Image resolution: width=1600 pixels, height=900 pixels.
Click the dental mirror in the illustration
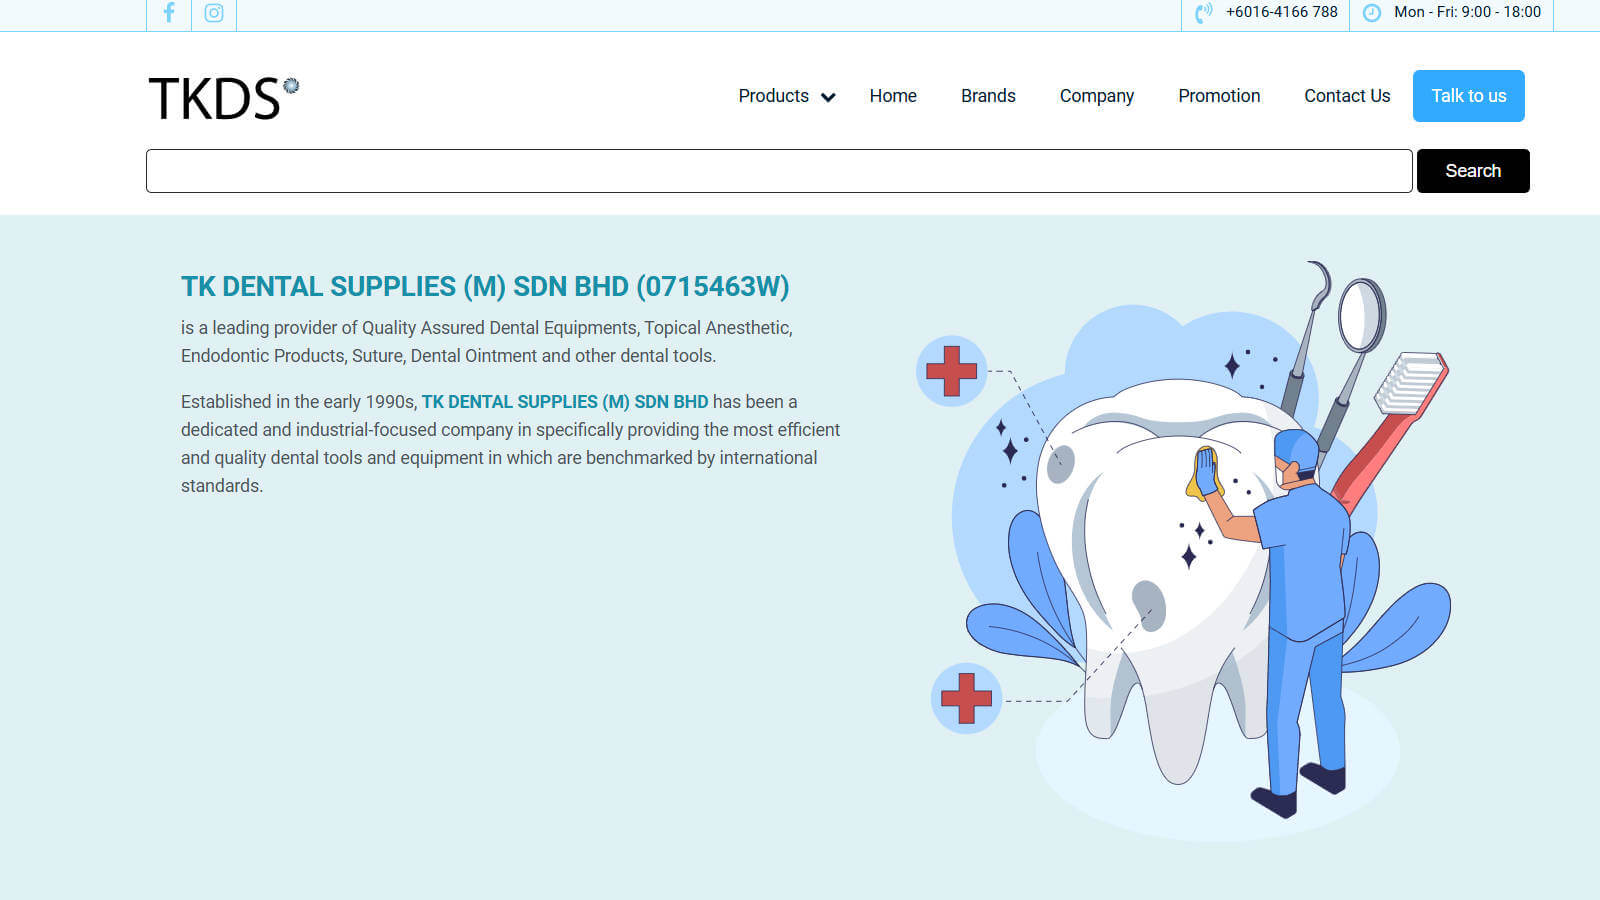click(1361, 315)
